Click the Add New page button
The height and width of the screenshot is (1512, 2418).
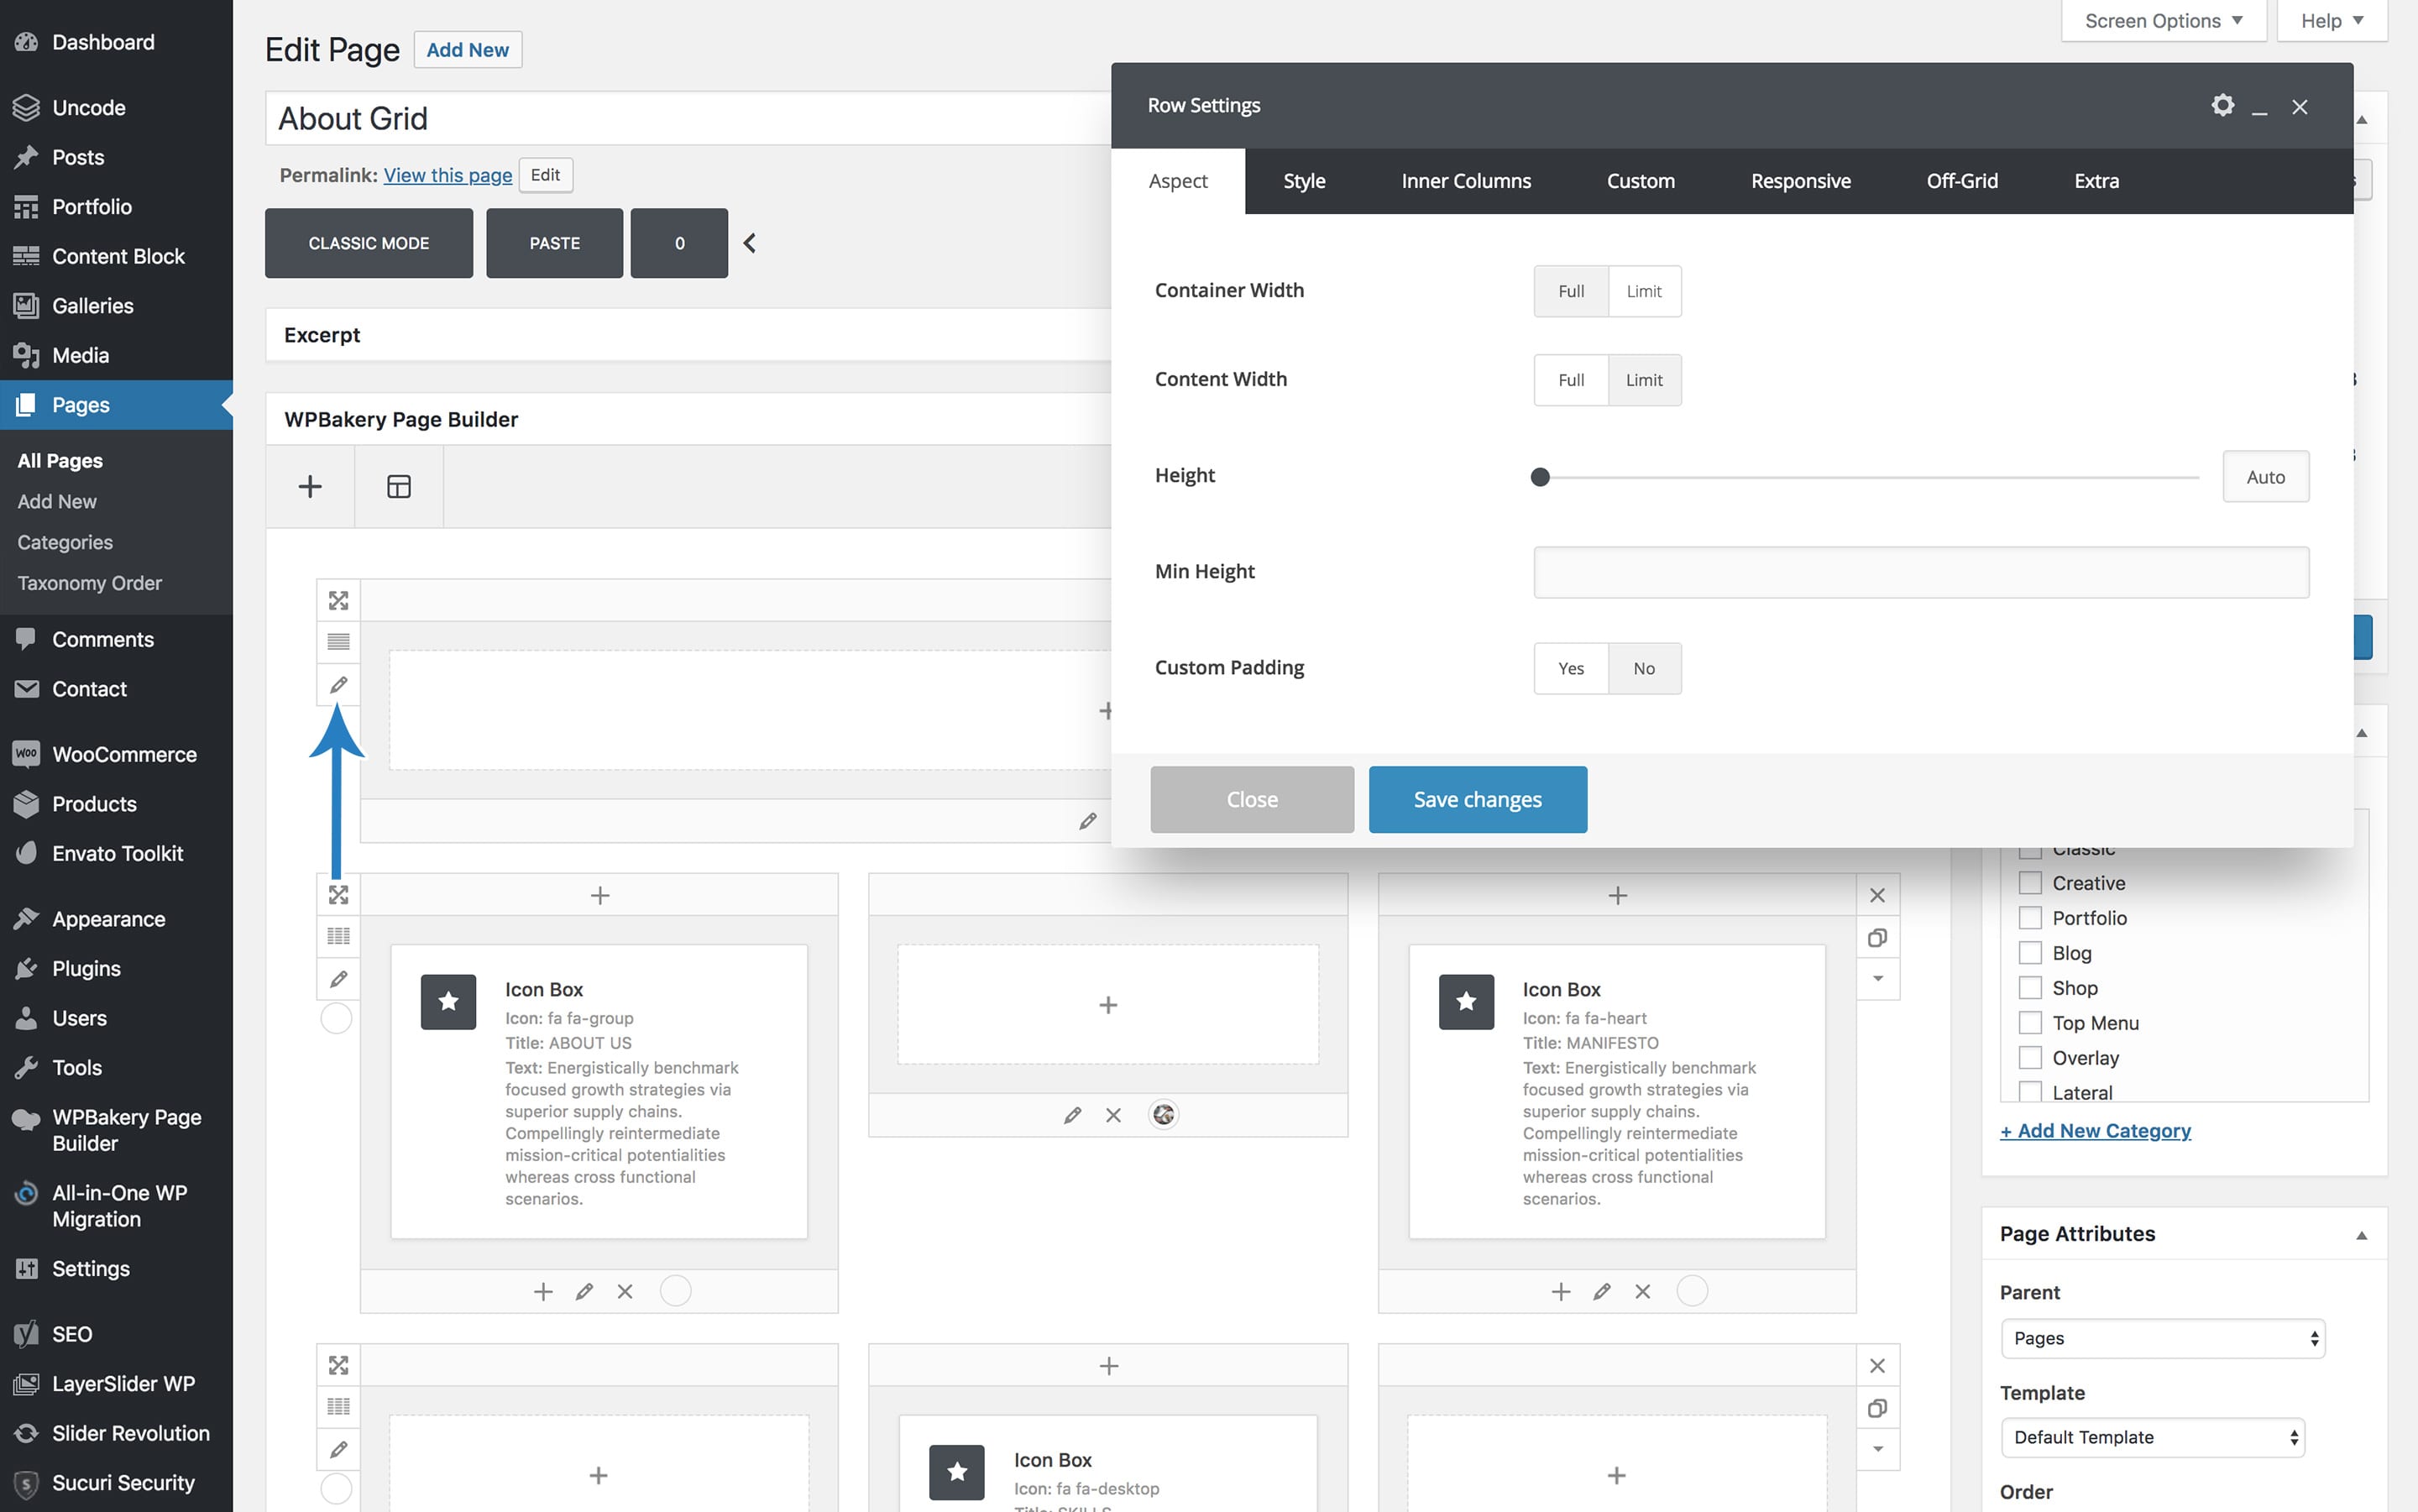(467, 49)
